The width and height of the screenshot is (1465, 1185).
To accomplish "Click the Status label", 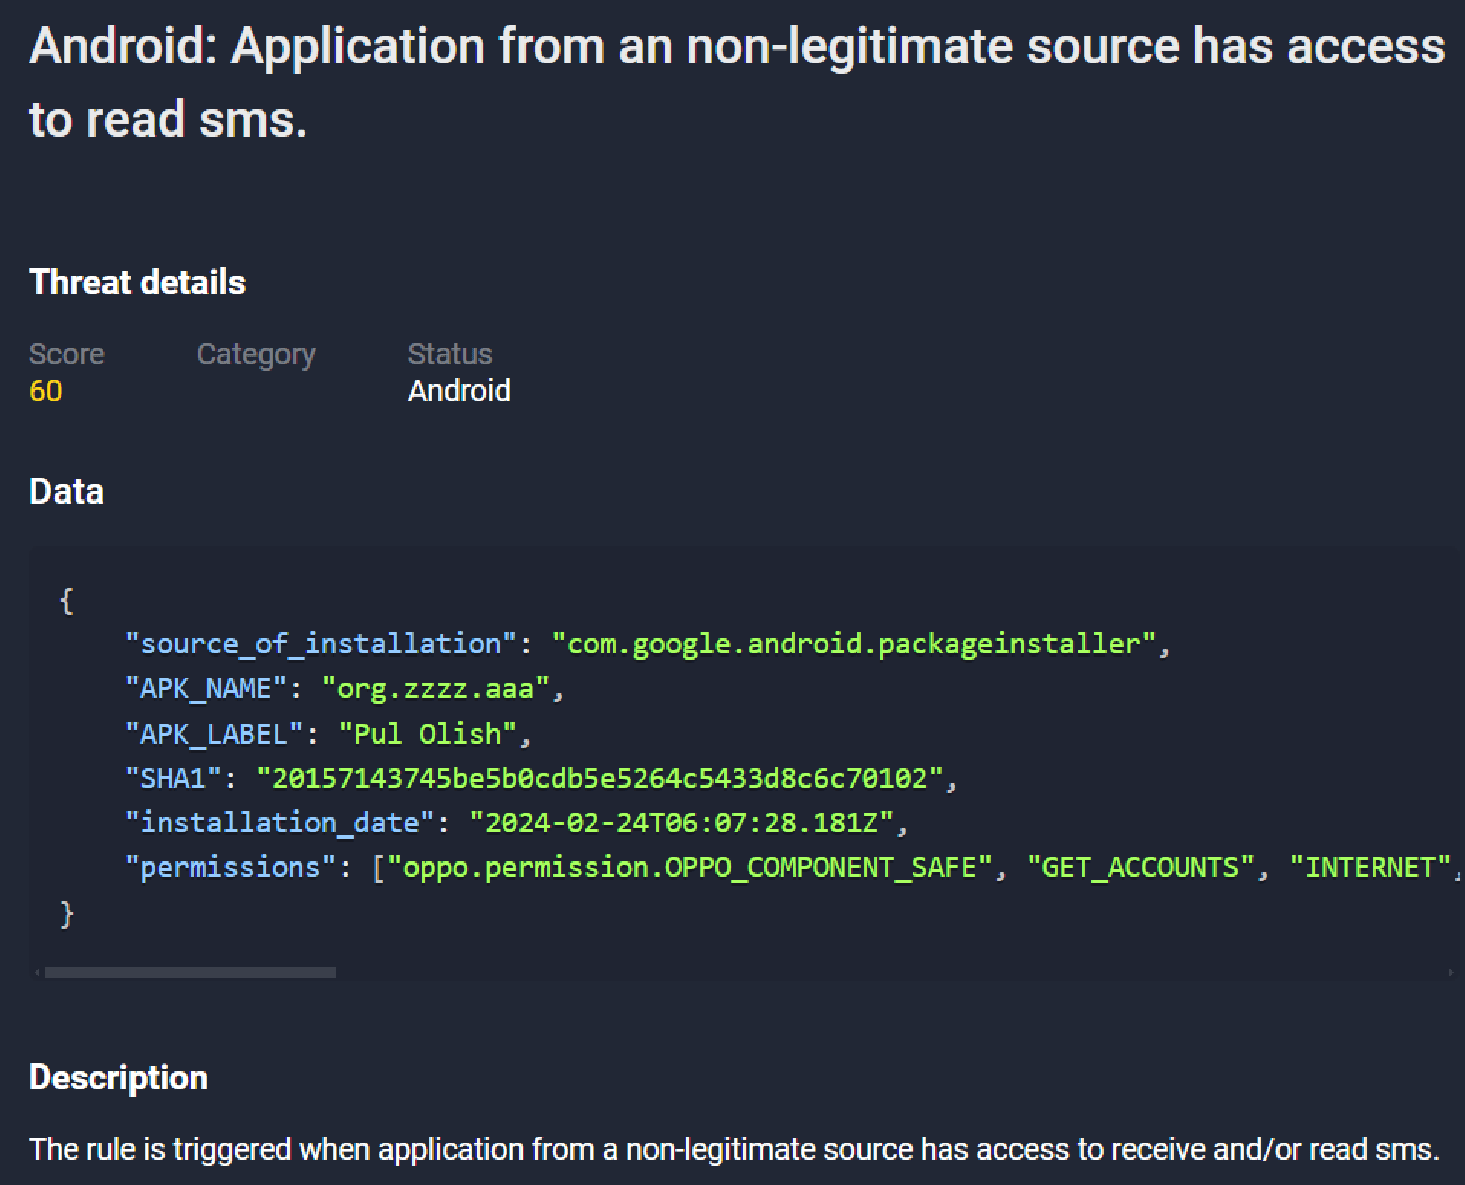I will coord(450,354).
